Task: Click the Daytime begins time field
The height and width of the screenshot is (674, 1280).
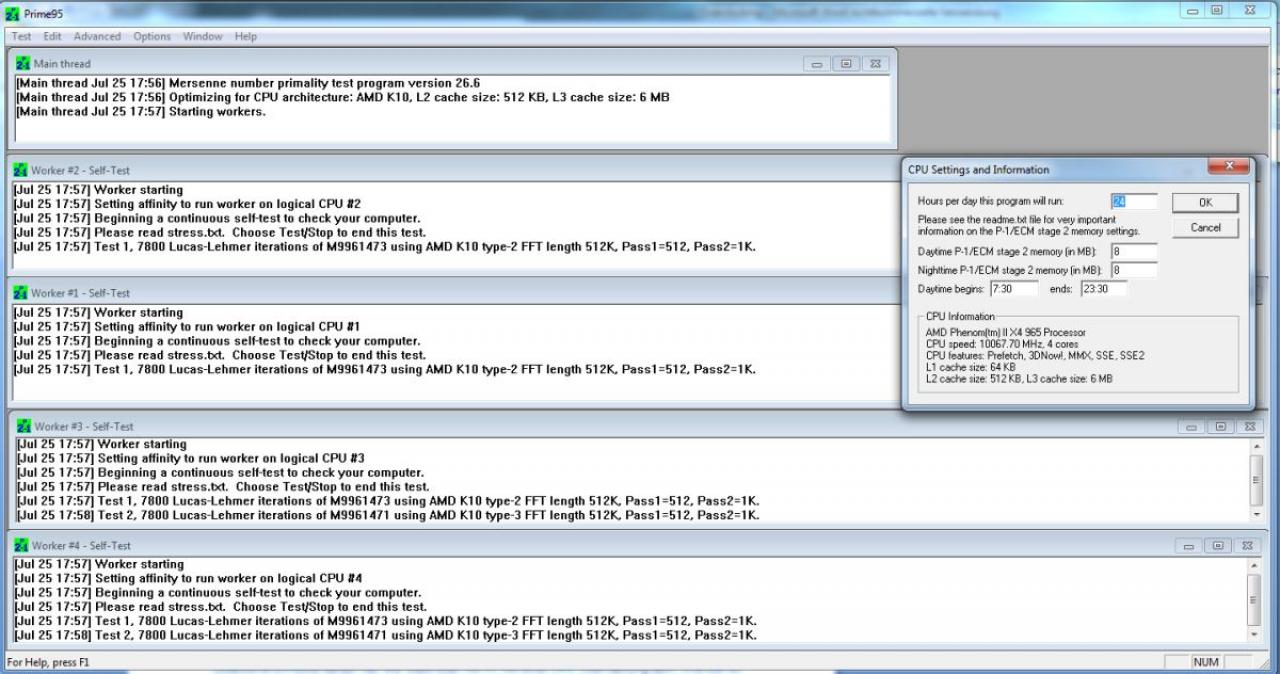Action: pyautogui.click(x=1014, y=289)
